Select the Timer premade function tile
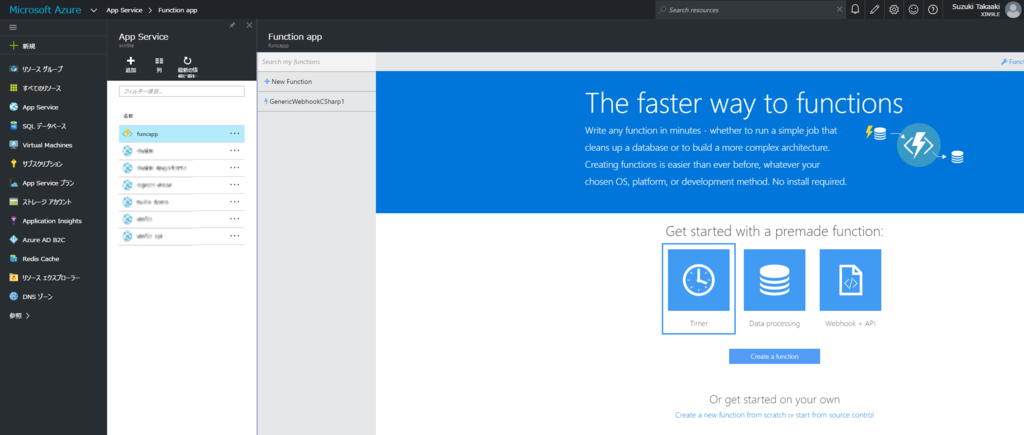 click(698, 288)
